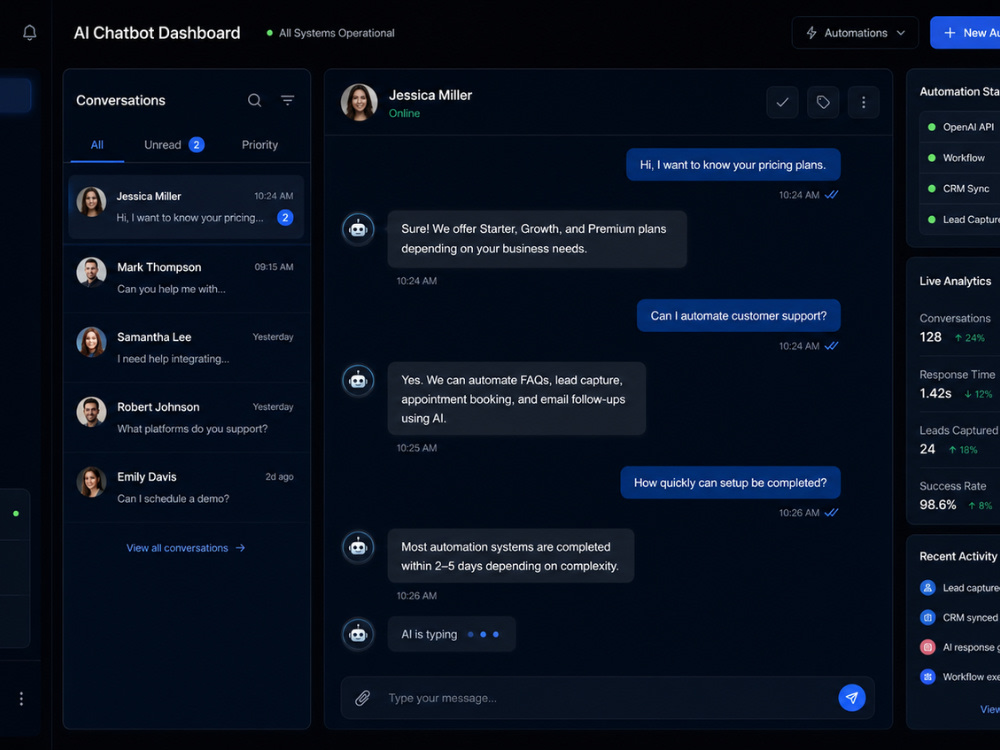Click the 'AI is typing' indicator bubble
1000x750 pixels.
(451, 634)
